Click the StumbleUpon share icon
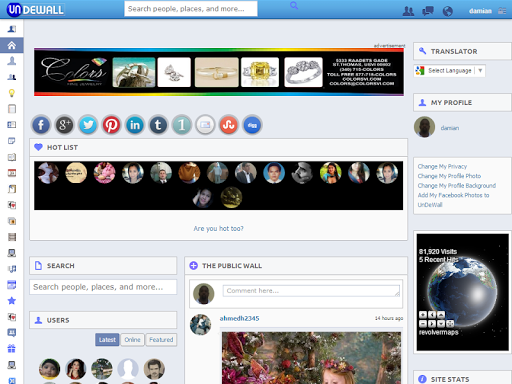The width and height of the screenshot is (512, 384). pyautogui.click(x=229, y=125)
